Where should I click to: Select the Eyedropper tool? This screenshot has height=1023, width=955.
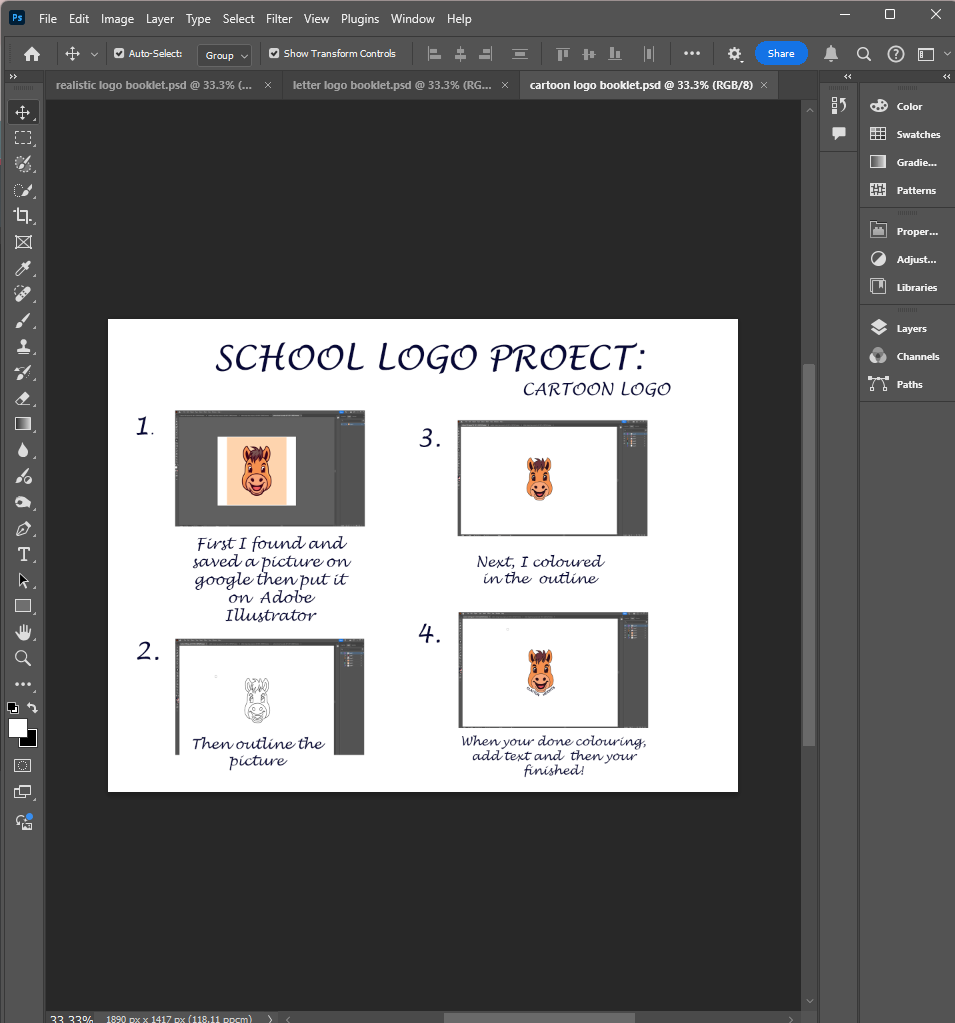[x=23, y=268]
